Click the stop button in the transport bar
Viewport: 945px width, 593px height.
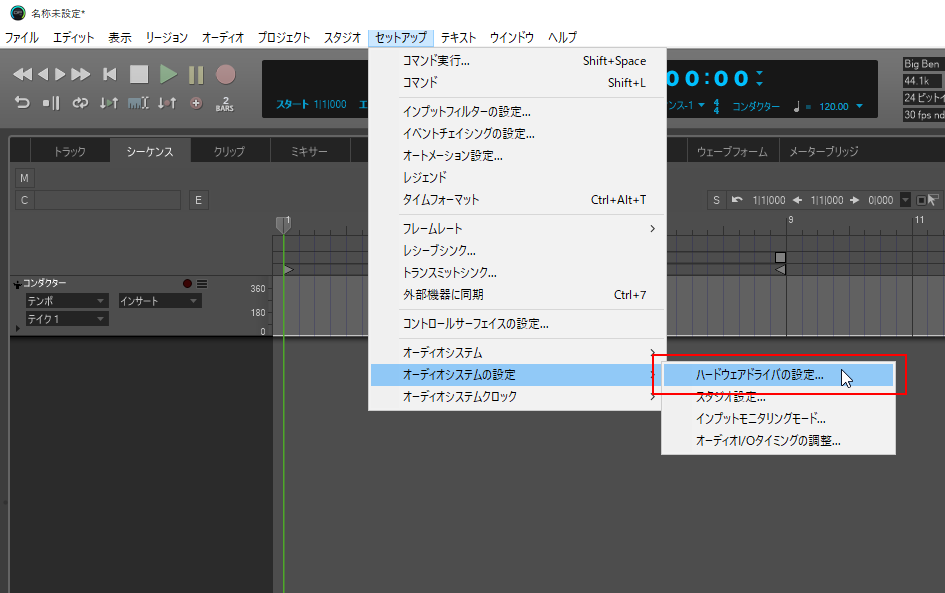(138, 73)
